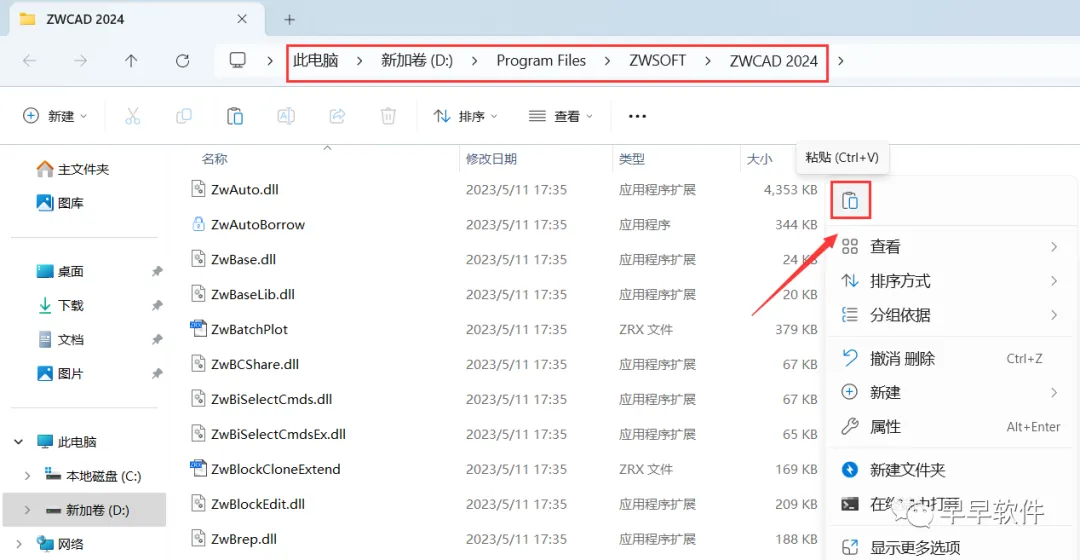Select file ZwBCShare.dll
The height and width of the screenshot is (560, 1080).
point(255,364)
